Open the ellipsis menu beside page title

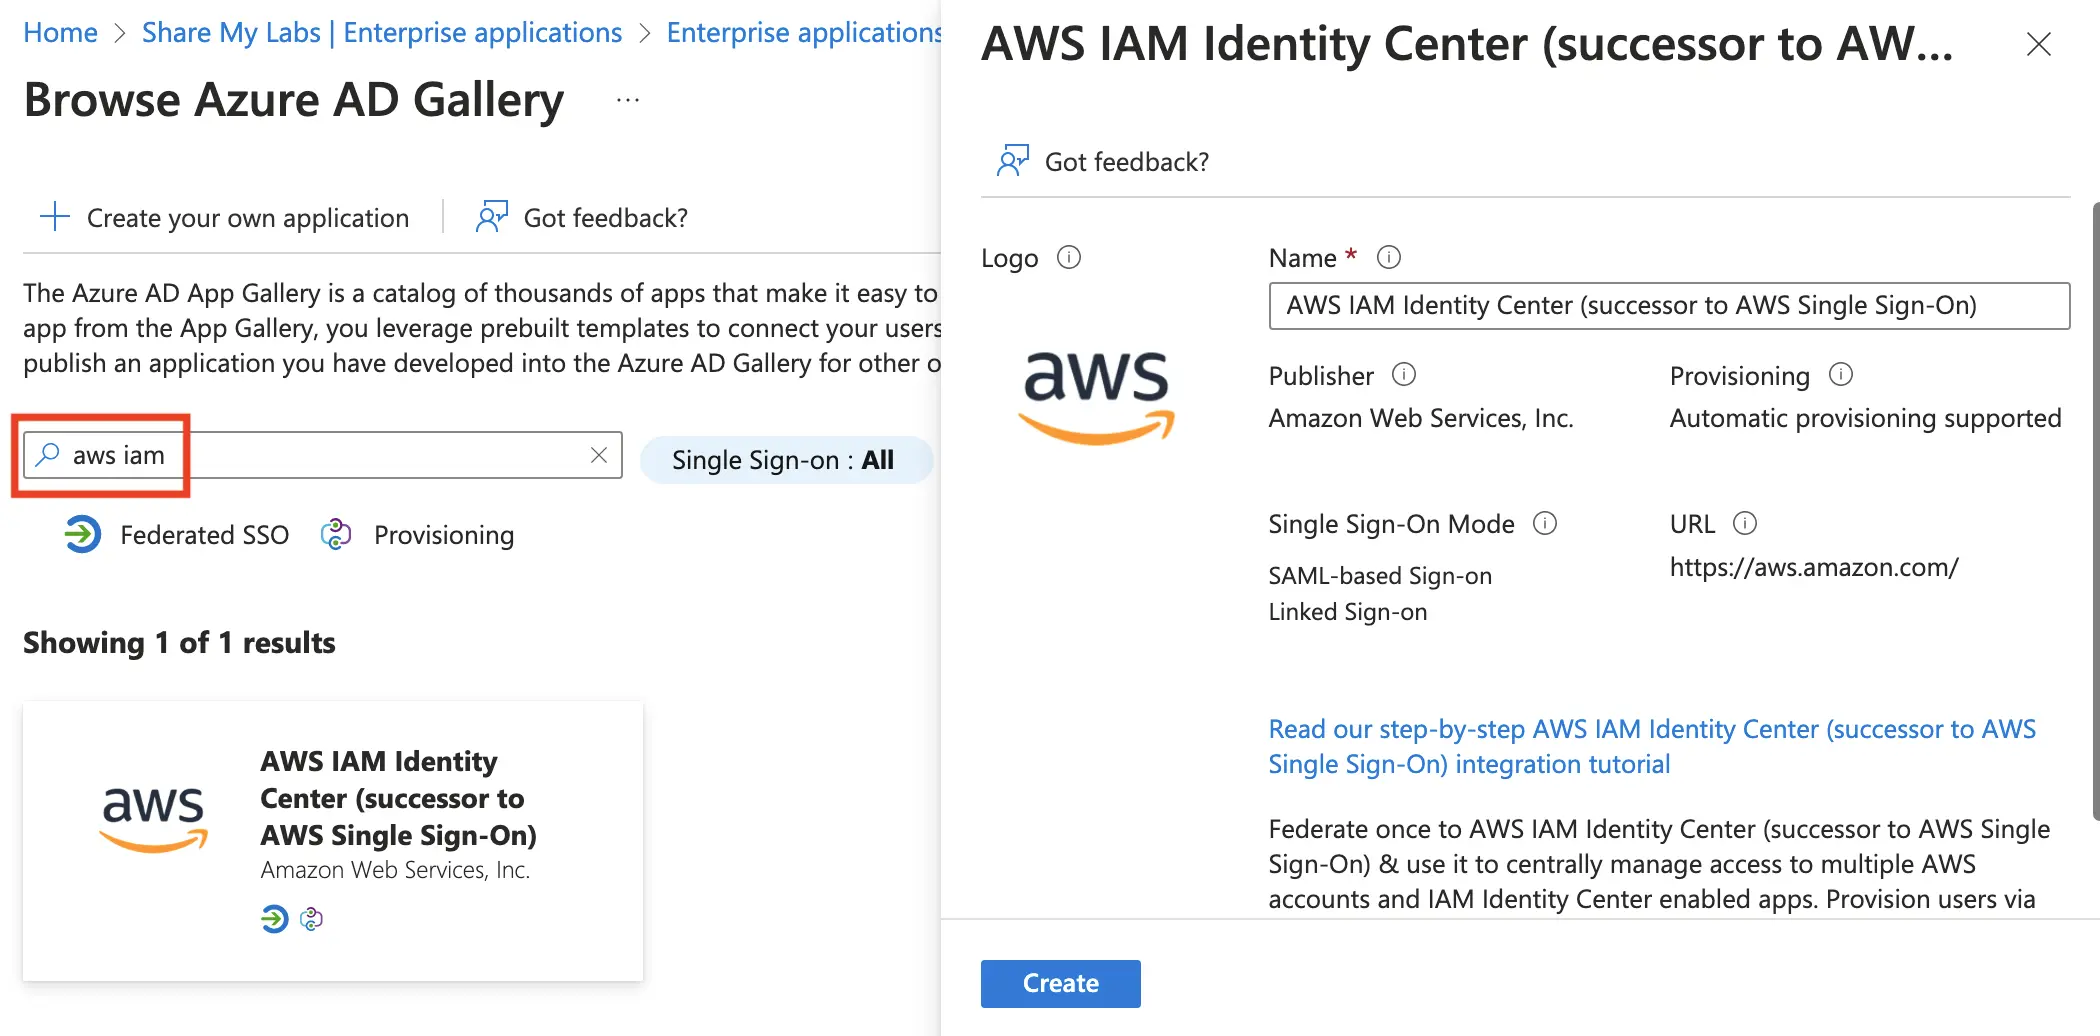(x=628, y=100)
